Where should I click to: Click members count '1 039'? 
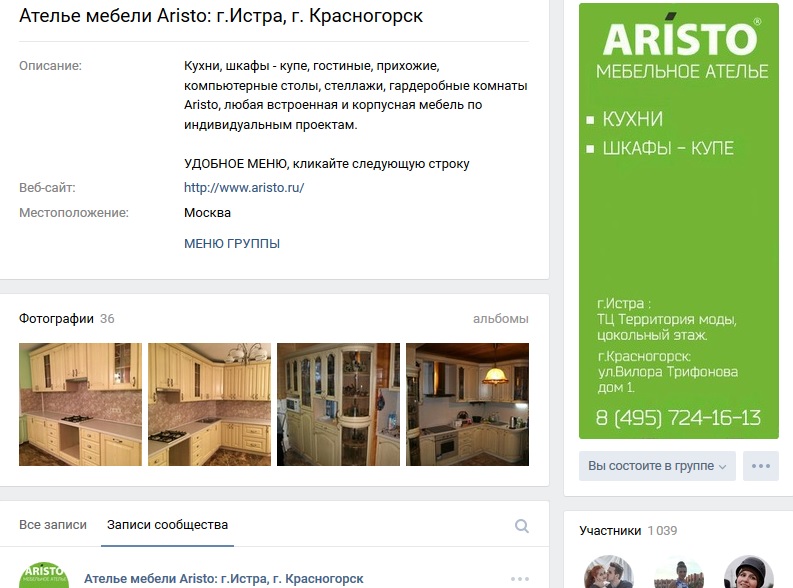663,531
